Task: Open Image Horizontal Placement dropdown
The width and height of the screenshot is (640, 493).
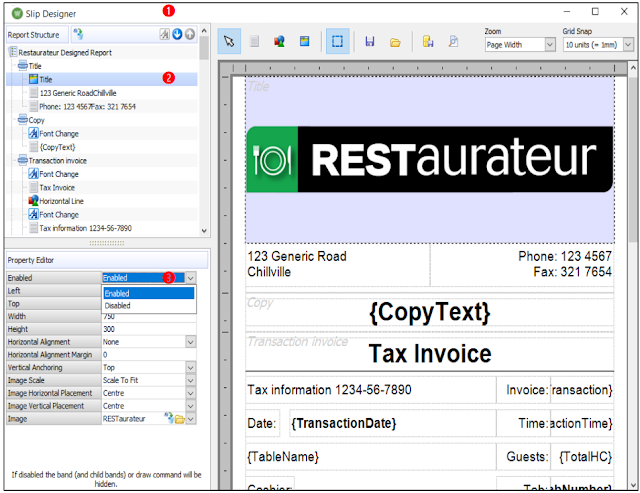Action: pyautogui.click(x=191, y=393)
